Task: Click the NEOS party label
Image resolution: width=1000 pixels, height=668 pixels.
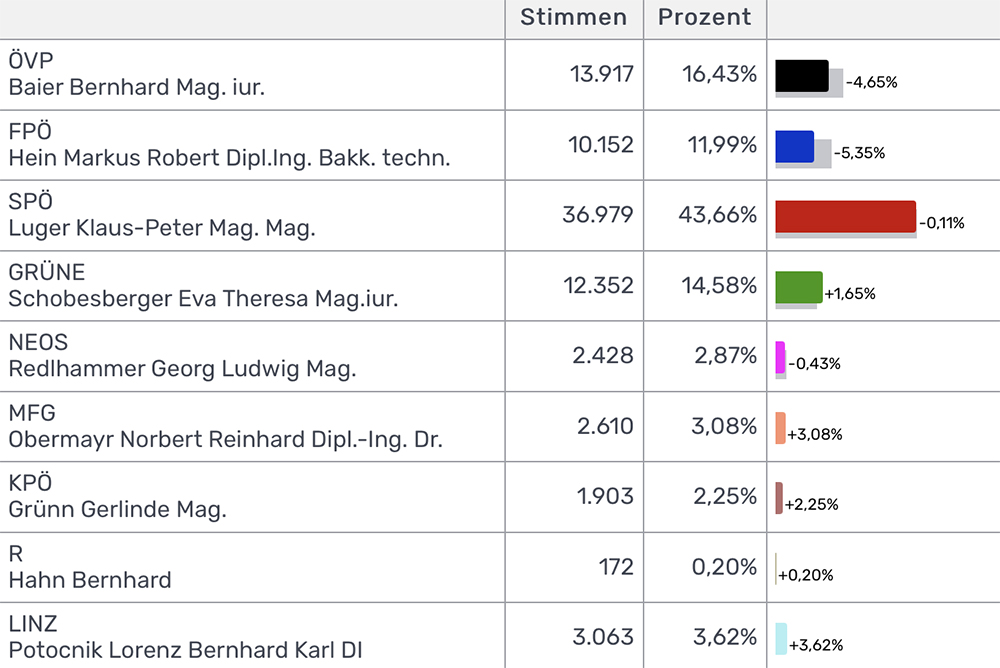Action: (38, 343)
